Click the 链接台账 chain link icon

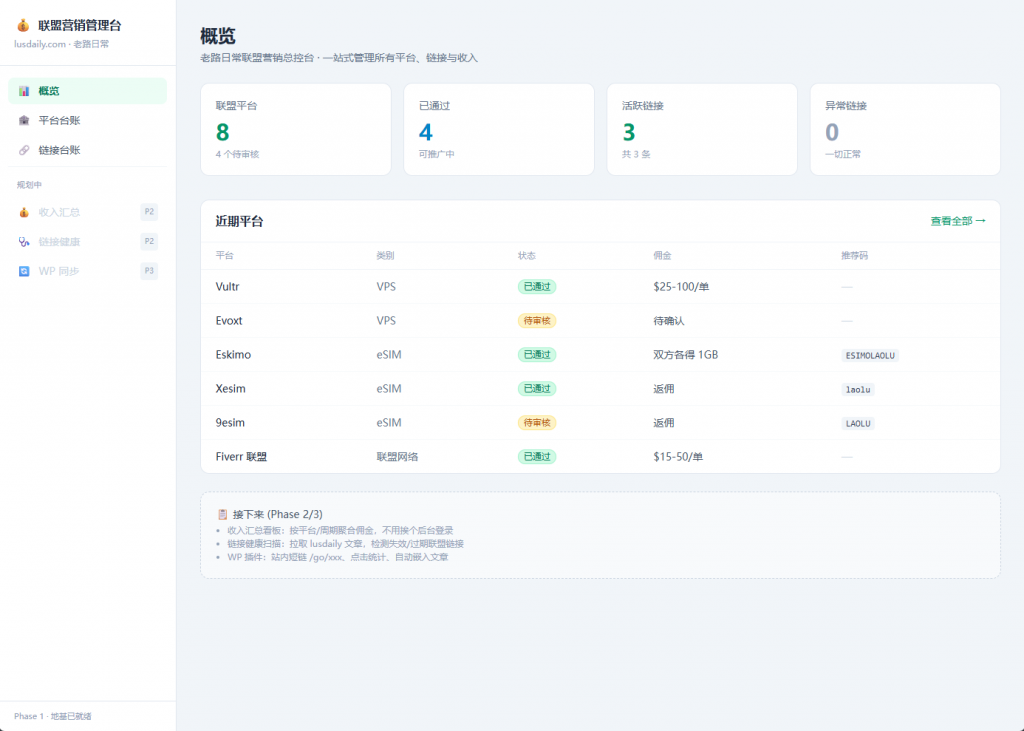(24, 150)
